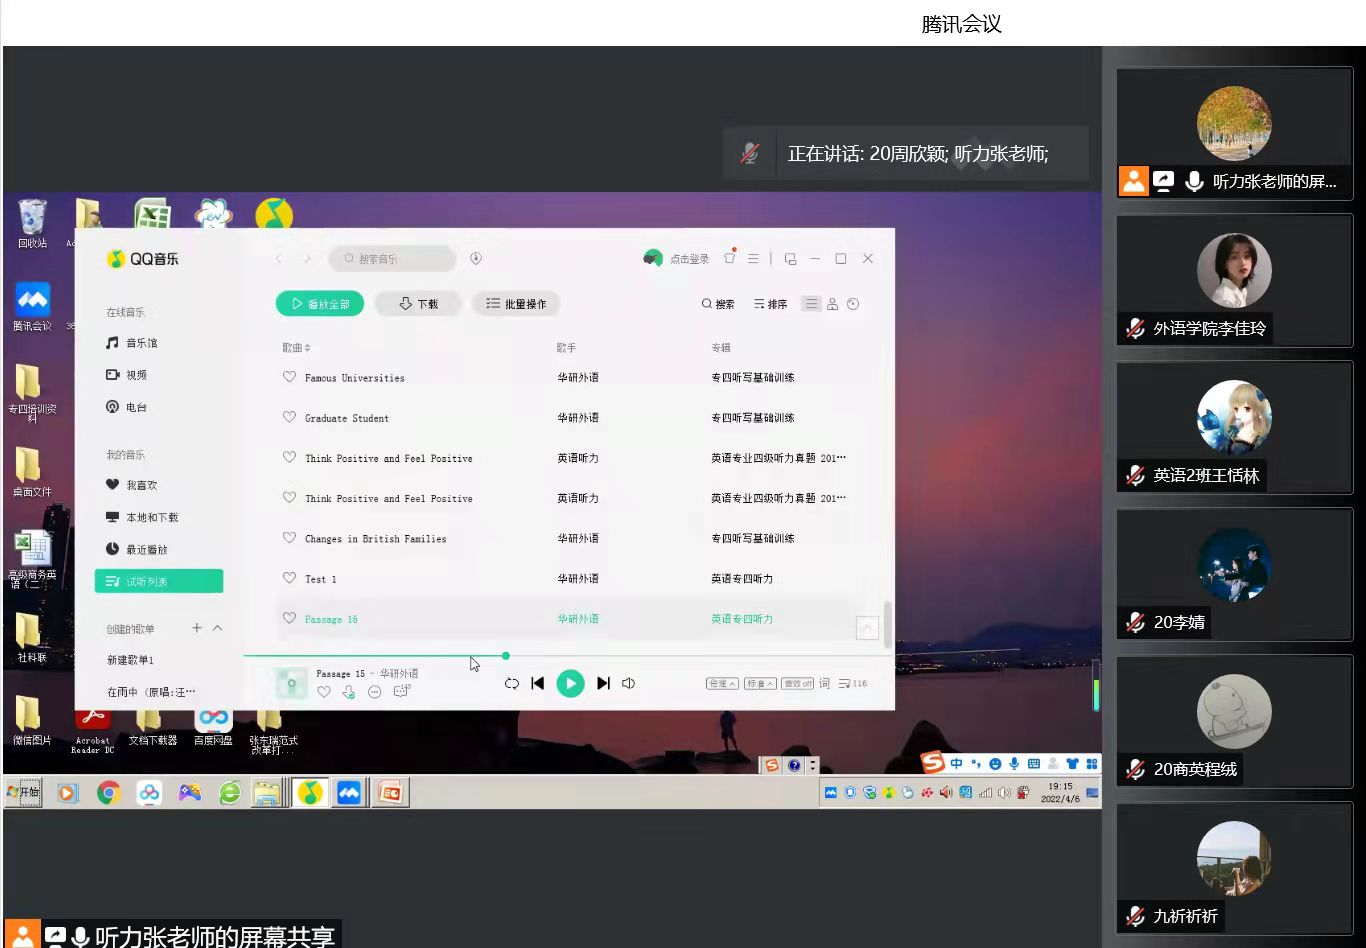The height and width of the screenshot is (948, 1366).
Task: Open the audio quality (标准) dropdown
Action: 760,684
